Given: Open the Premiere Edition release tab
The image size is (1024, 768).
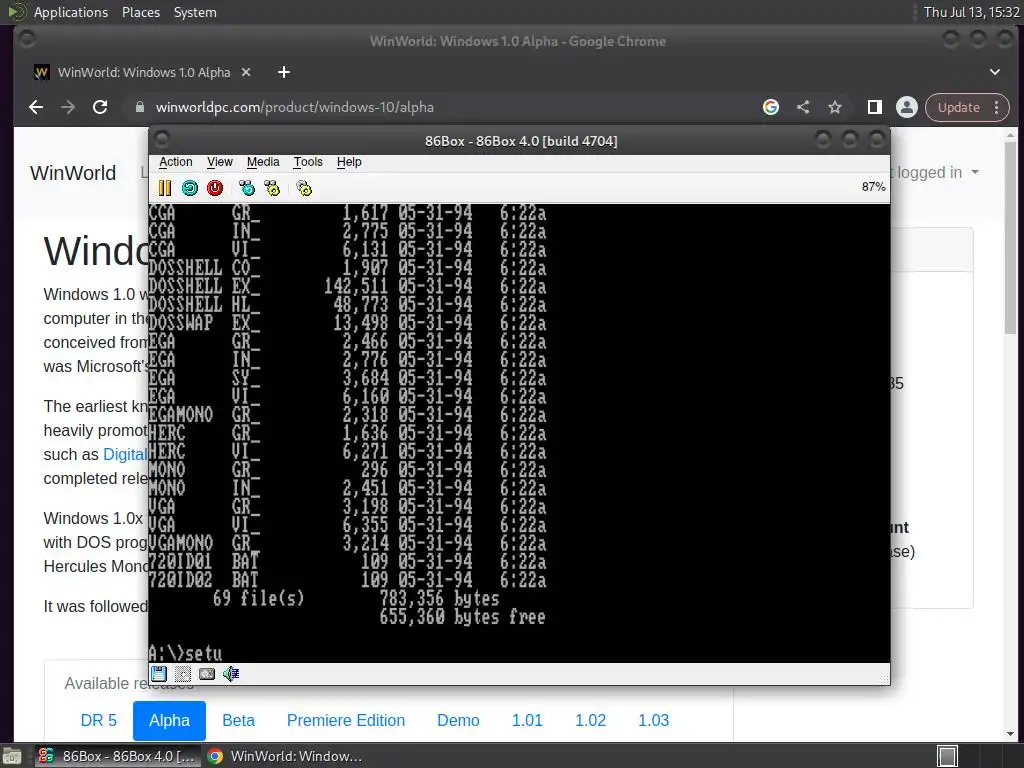Looking at the screenshot, I should (x=345, y=720).
